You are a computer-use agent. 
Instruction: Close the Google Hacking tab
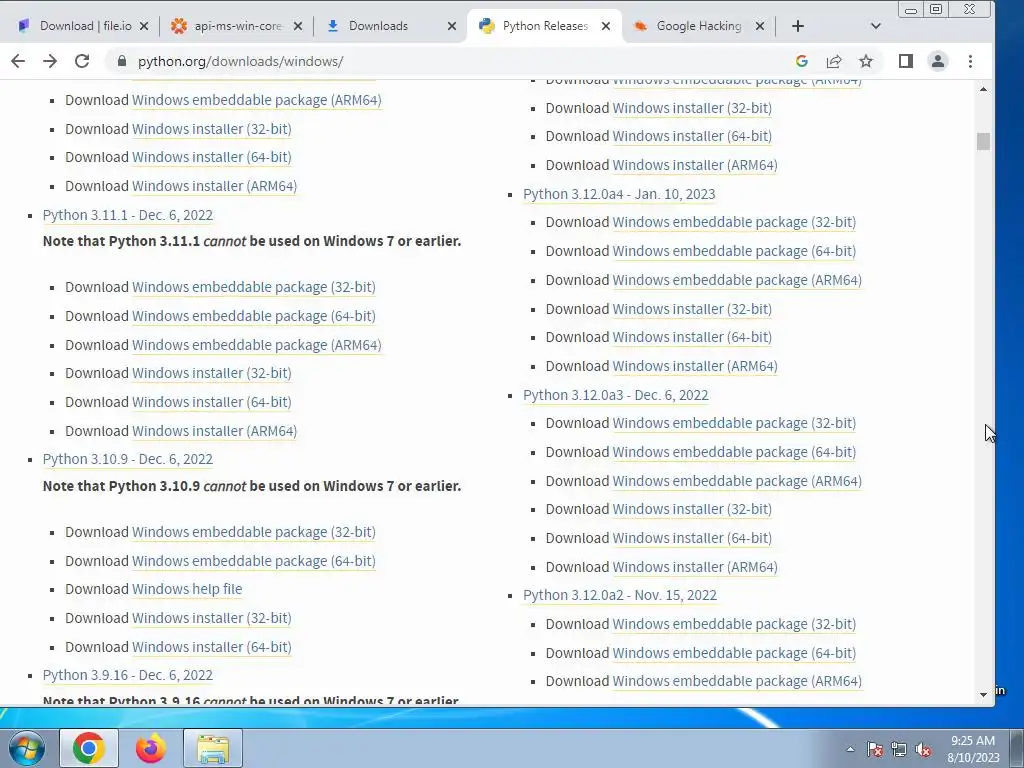pos(760,26)
